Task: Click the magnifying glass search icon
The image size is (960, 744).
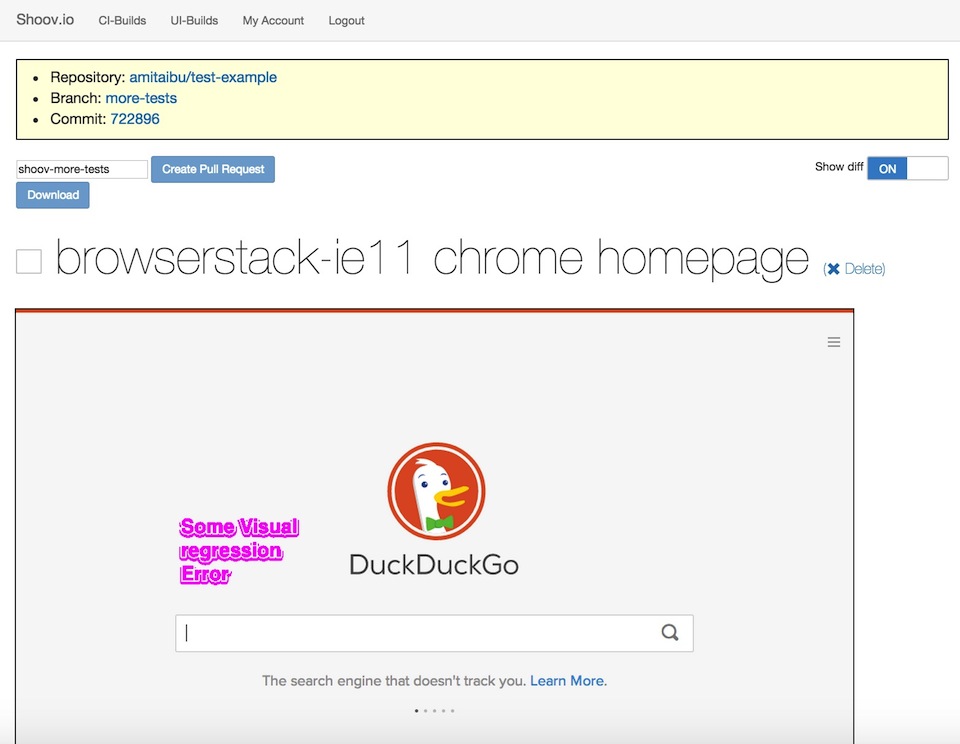Action: [670, 633]
